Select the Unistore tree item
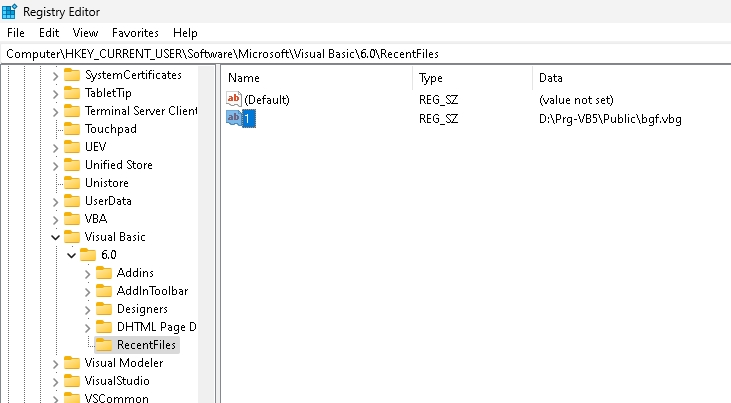Image resolution: width=731 pixels, height=403 pixels. tap(106, 183)
